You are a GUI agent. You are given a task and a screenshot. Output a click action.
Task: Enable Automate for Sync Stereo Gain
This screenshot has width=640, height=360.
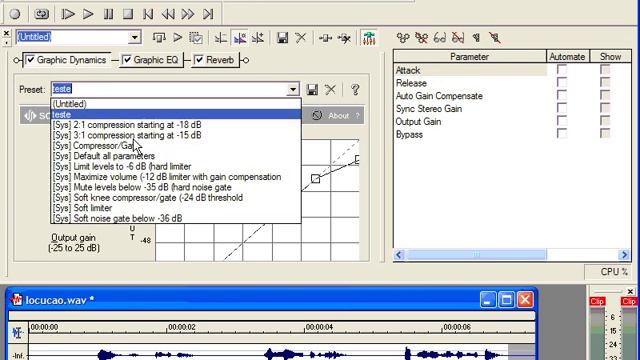(x=562, y=109)
